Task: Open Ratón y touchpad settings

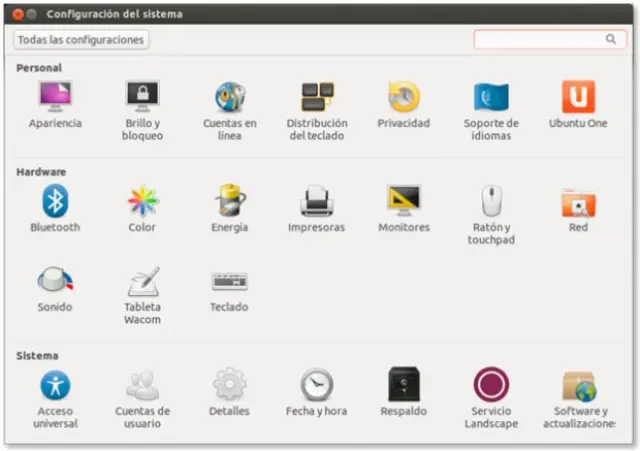Action: tap(491, 201)
